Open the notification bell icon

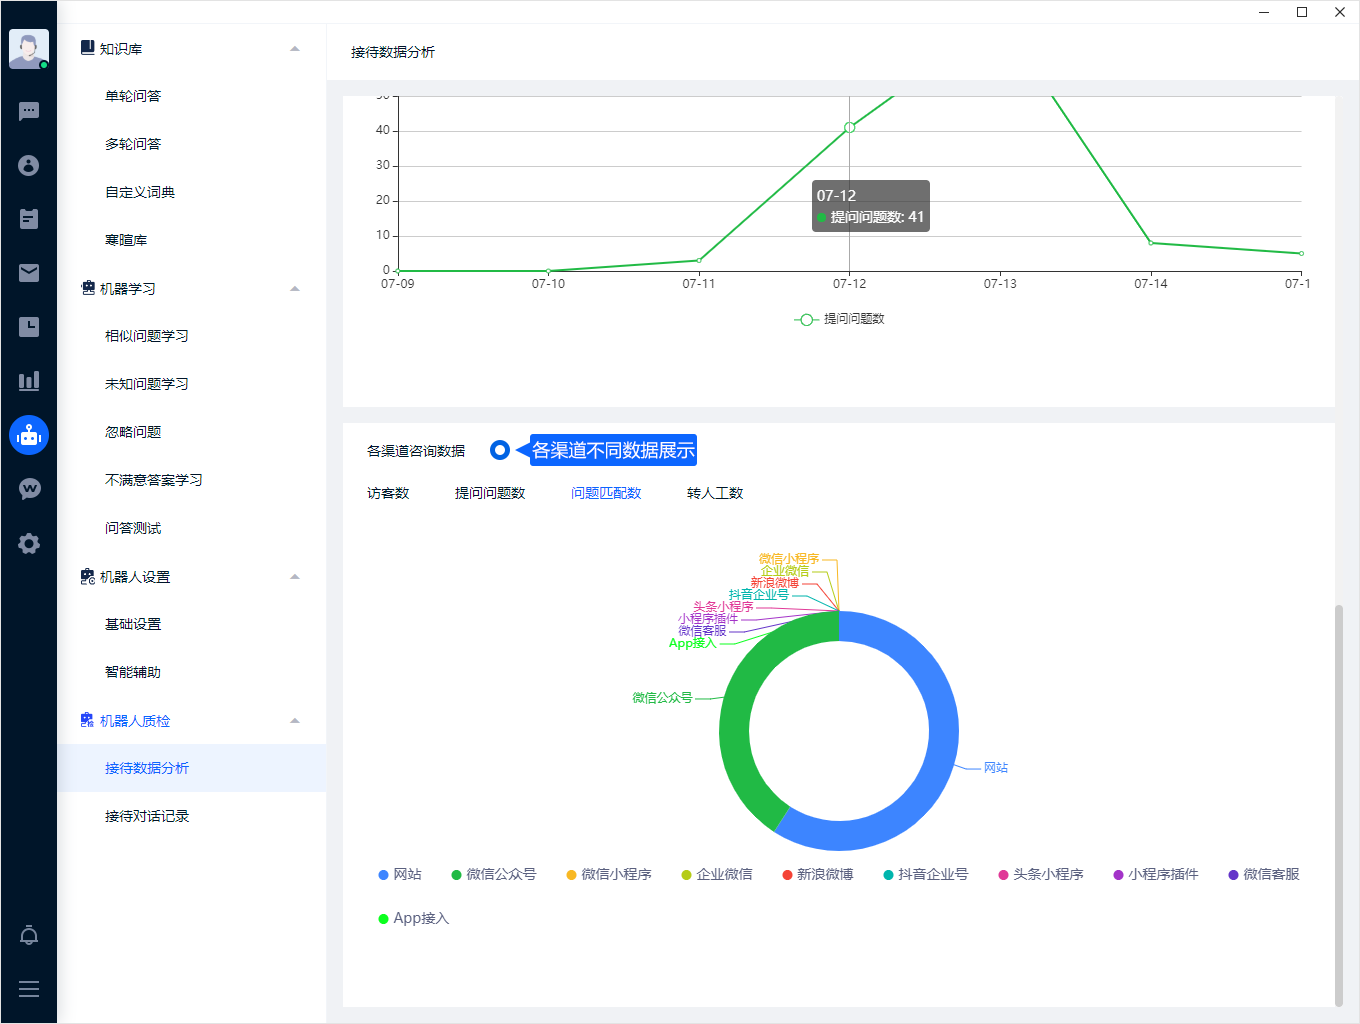(29, 935)
